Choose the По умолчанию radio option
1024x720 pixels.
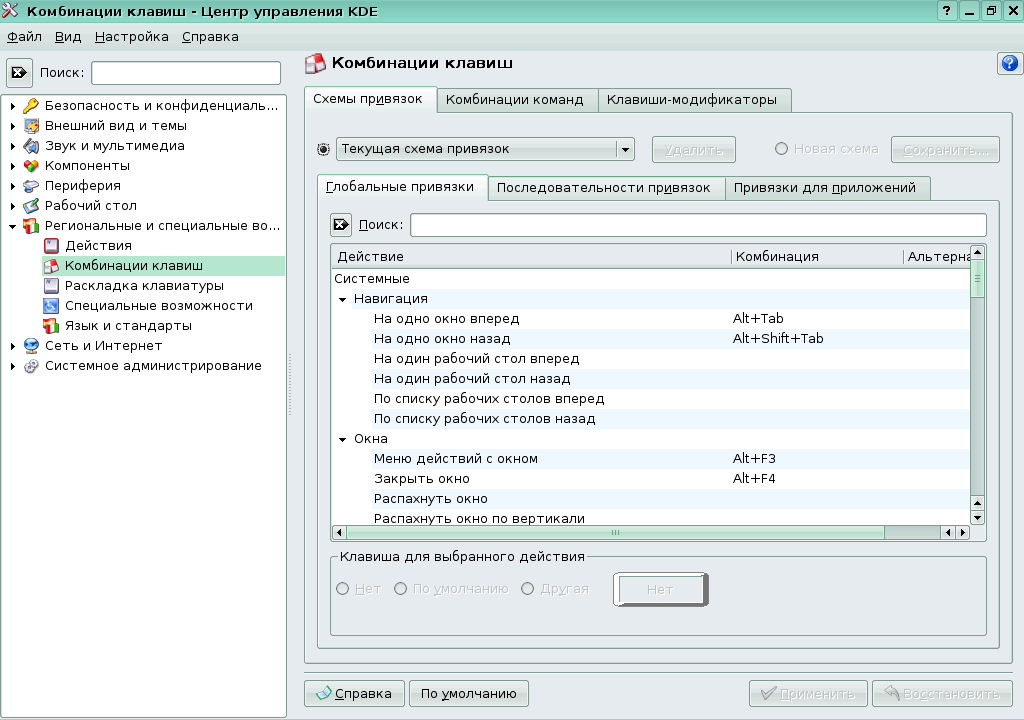coord(400,589)
